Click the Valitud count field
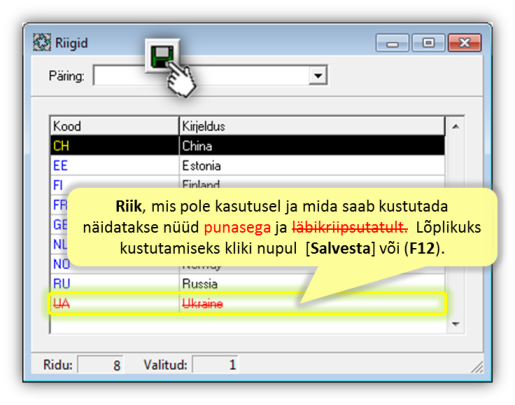 coord(215,365)
